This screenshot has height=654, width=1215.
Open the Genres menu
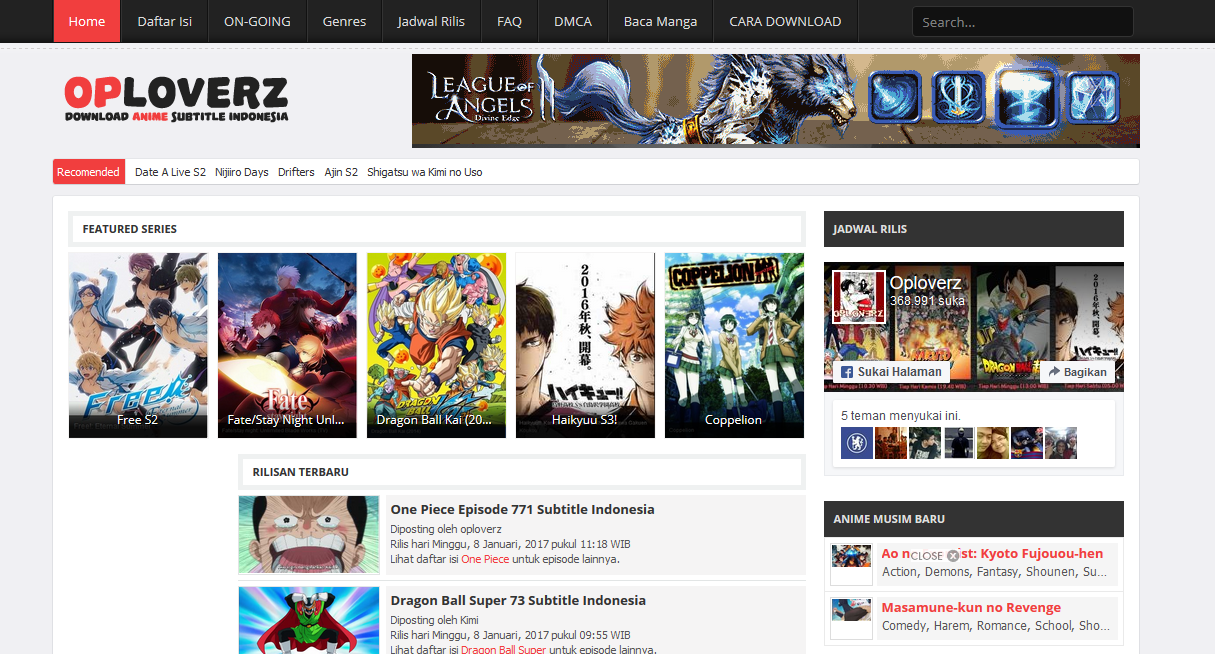click(344, 21)
